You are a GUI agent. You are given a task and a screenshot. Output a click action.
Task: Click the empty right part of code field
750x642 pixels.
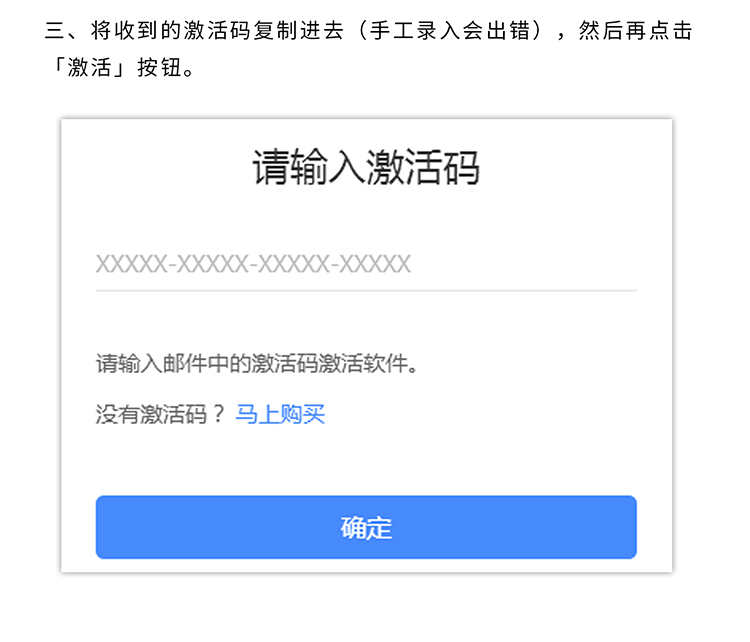pos(524,264)
